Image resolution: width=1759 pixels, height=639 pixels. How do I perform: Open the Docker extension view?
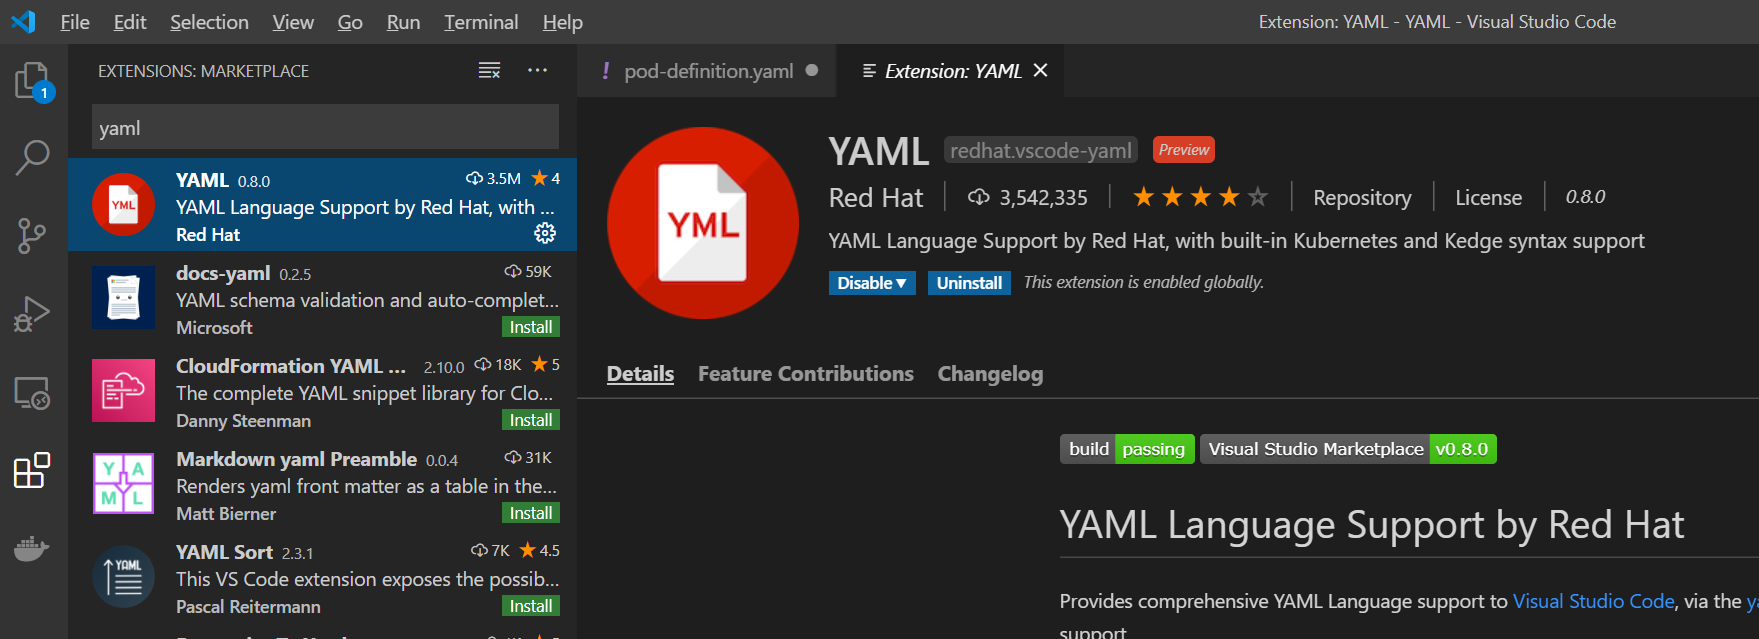[x=33, y=548]
